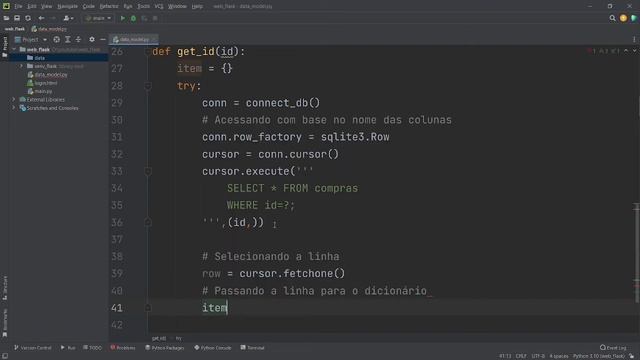The height and width of the screenshot is (360, 640).
Task: Open the Problems tool window
Action: [x=123, y=348]
